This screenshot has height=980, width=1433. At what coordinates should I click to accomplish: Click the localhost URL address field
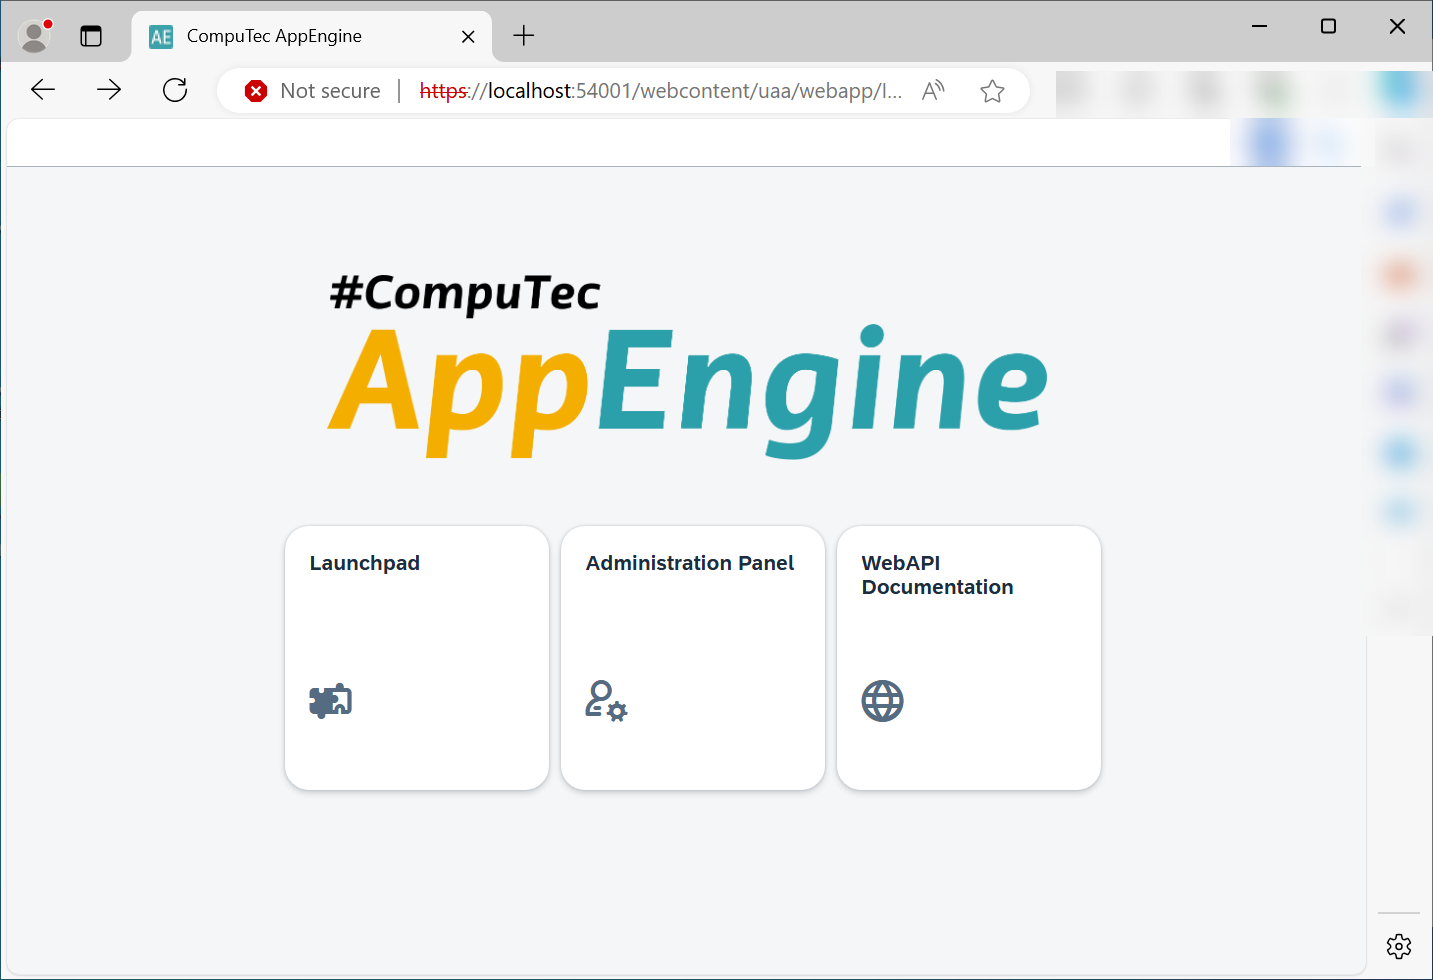(x=661, y=91)
